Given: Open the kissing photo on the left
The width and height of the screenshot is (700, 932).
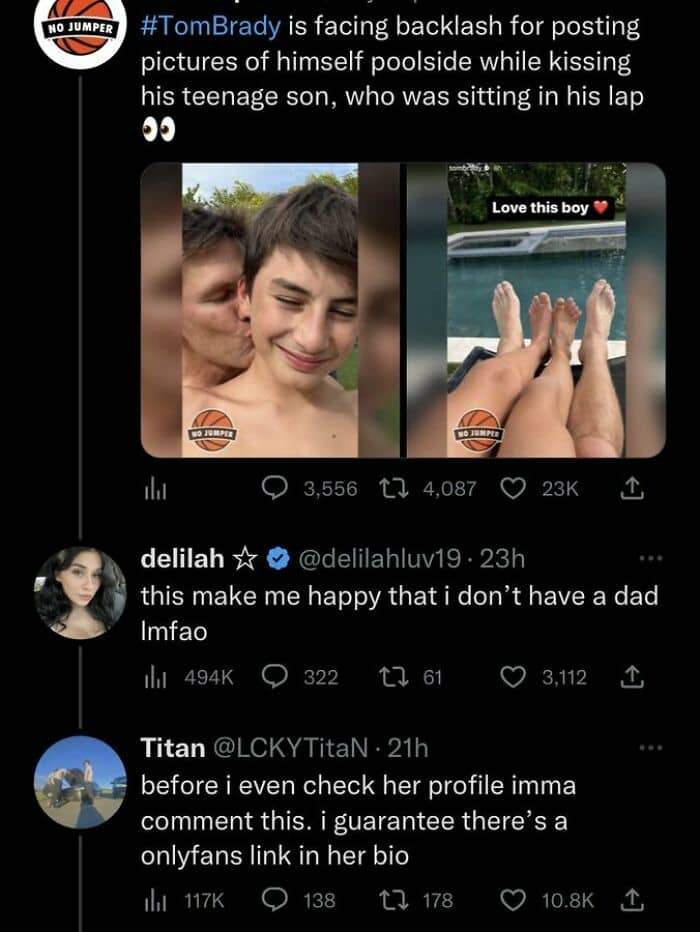Looking at the screenshot, I should (x=270, y=310).
